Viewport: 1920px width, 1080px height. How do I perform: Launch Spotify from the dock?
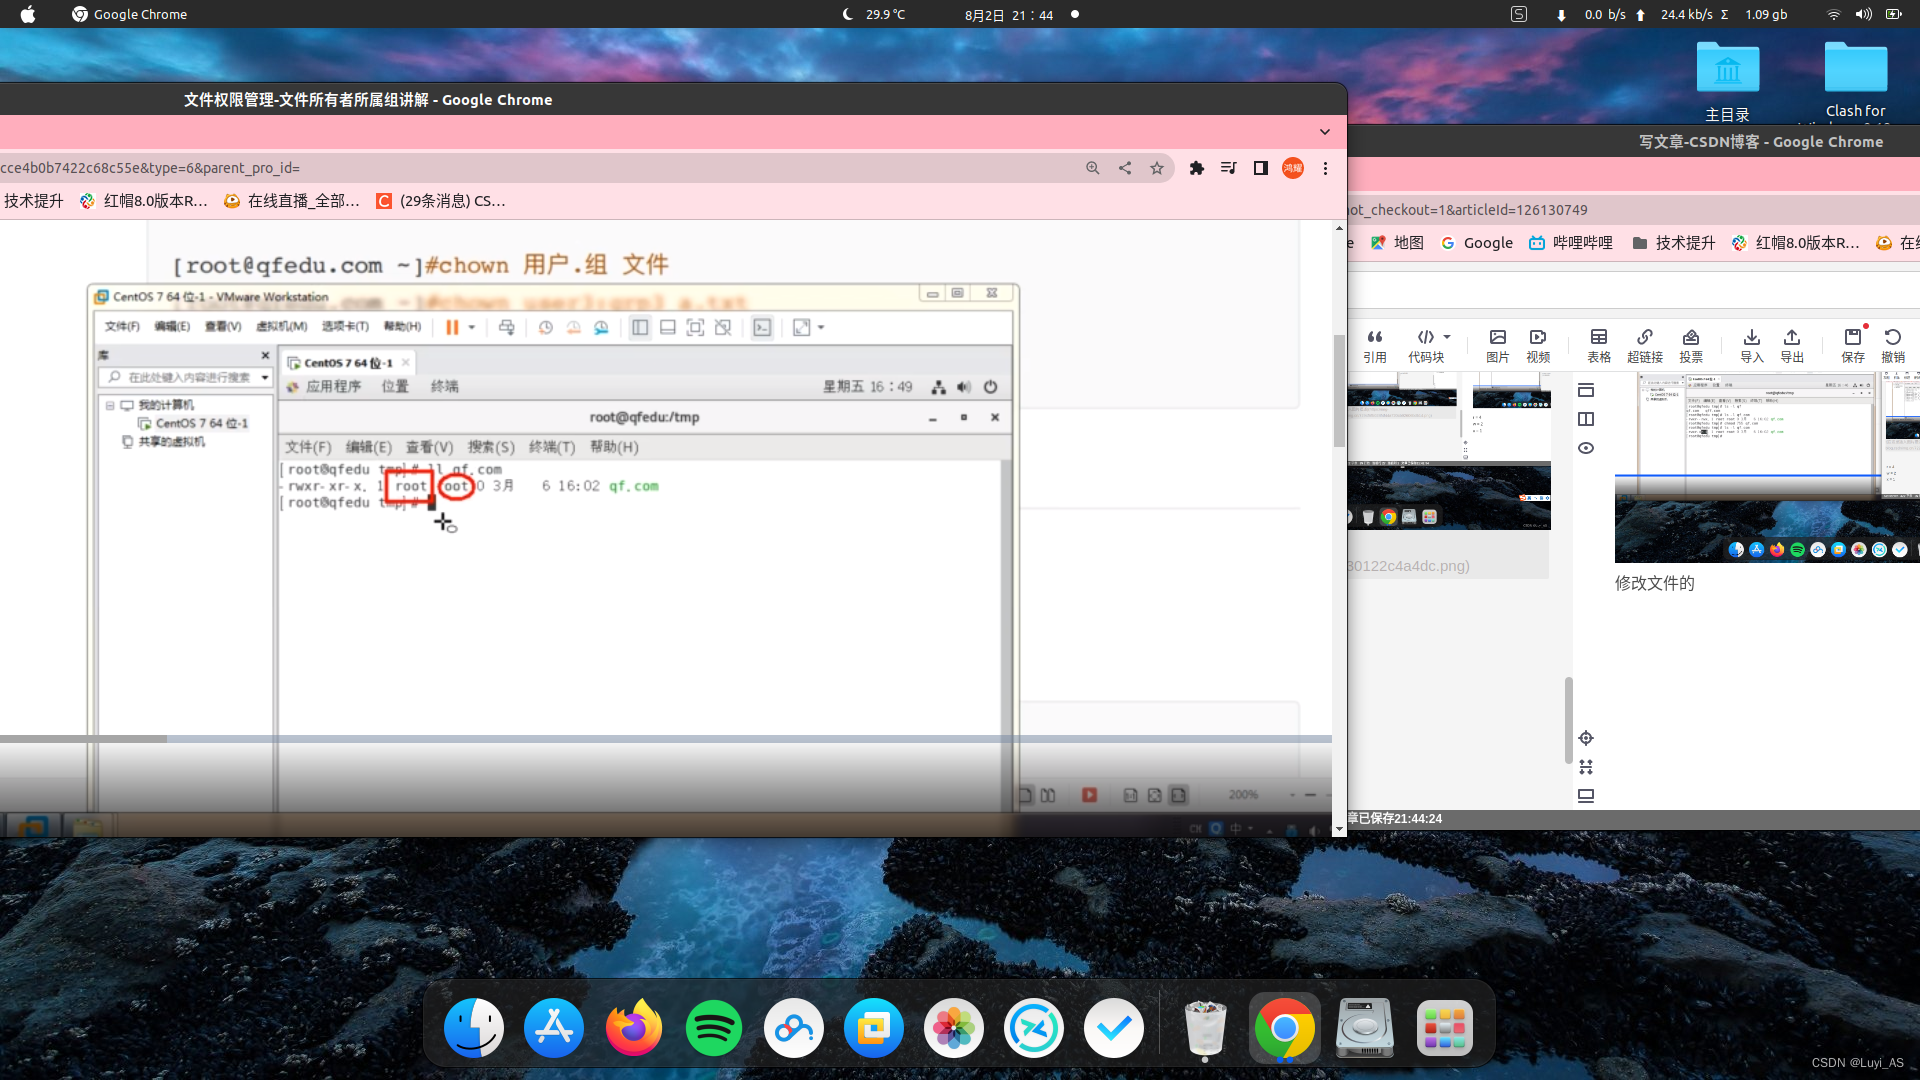pyautogui.click(x=714, y=1028)
